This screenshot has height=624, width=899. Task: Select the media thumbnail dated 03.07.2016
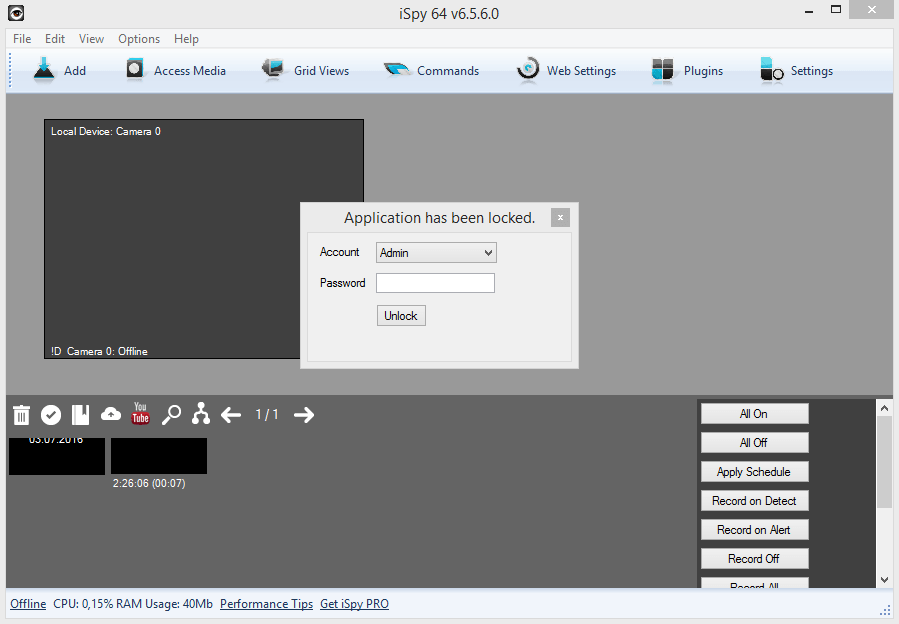pyautogui.click(x=57, y=456)
